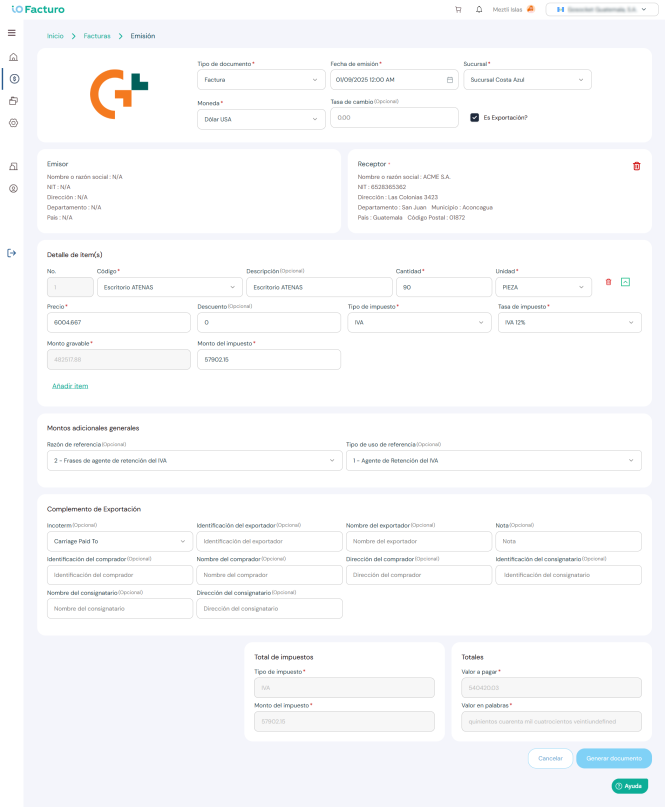
Task: Open the Código Escritorio ATENAS dropdown
Action: [169, 287]
